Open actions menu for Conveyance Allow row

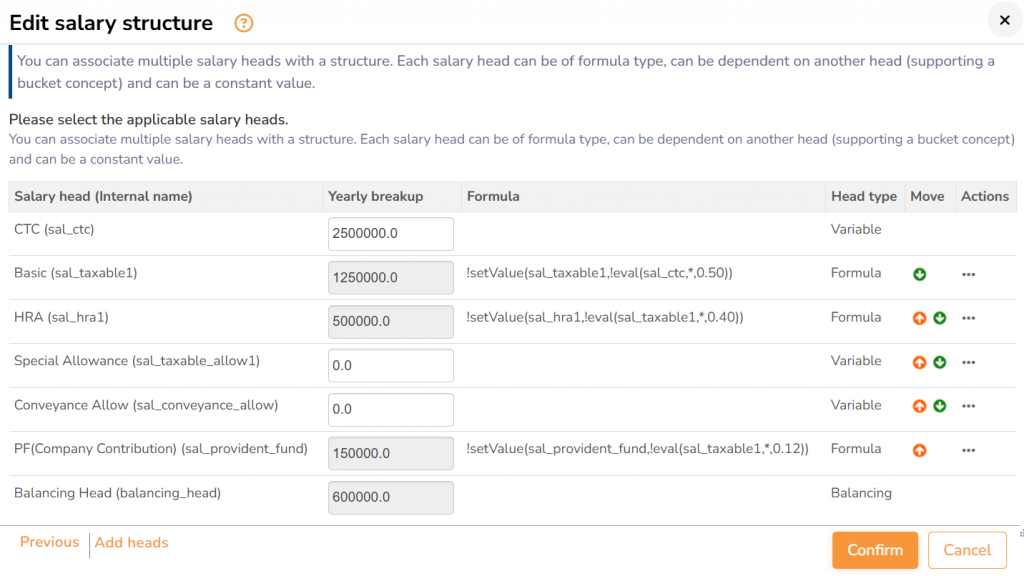pos(968,406)
